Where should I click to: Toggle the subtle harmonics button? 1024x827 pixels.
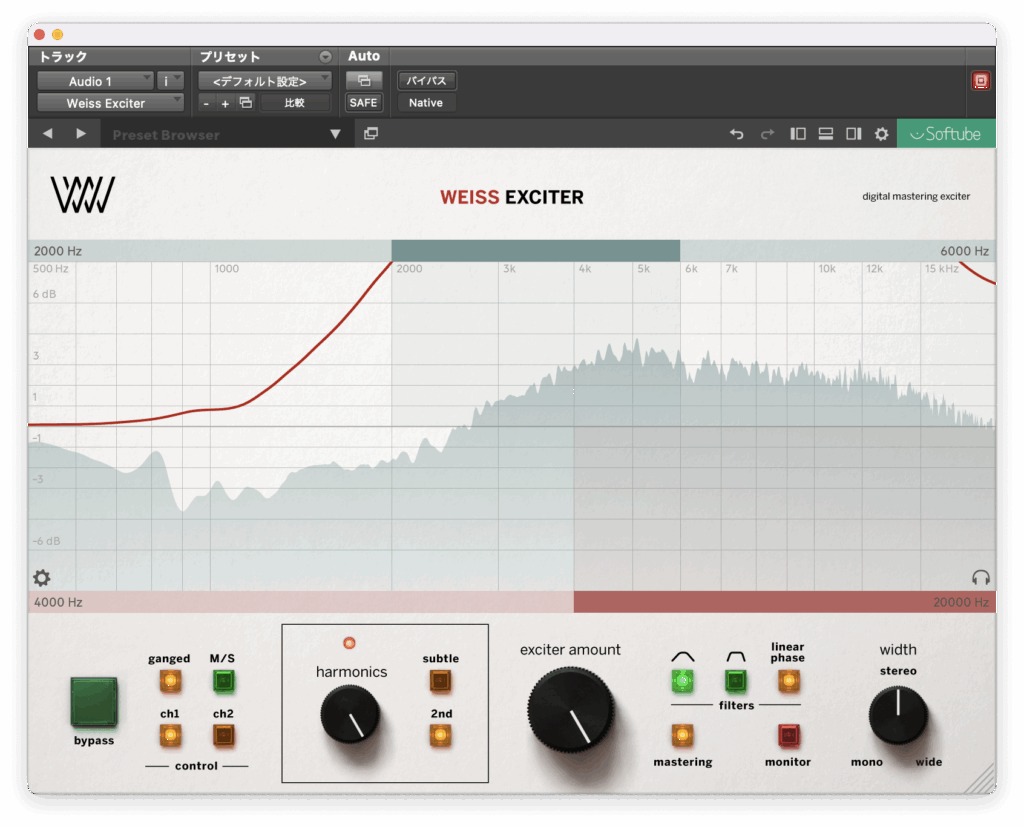[441, 681]
